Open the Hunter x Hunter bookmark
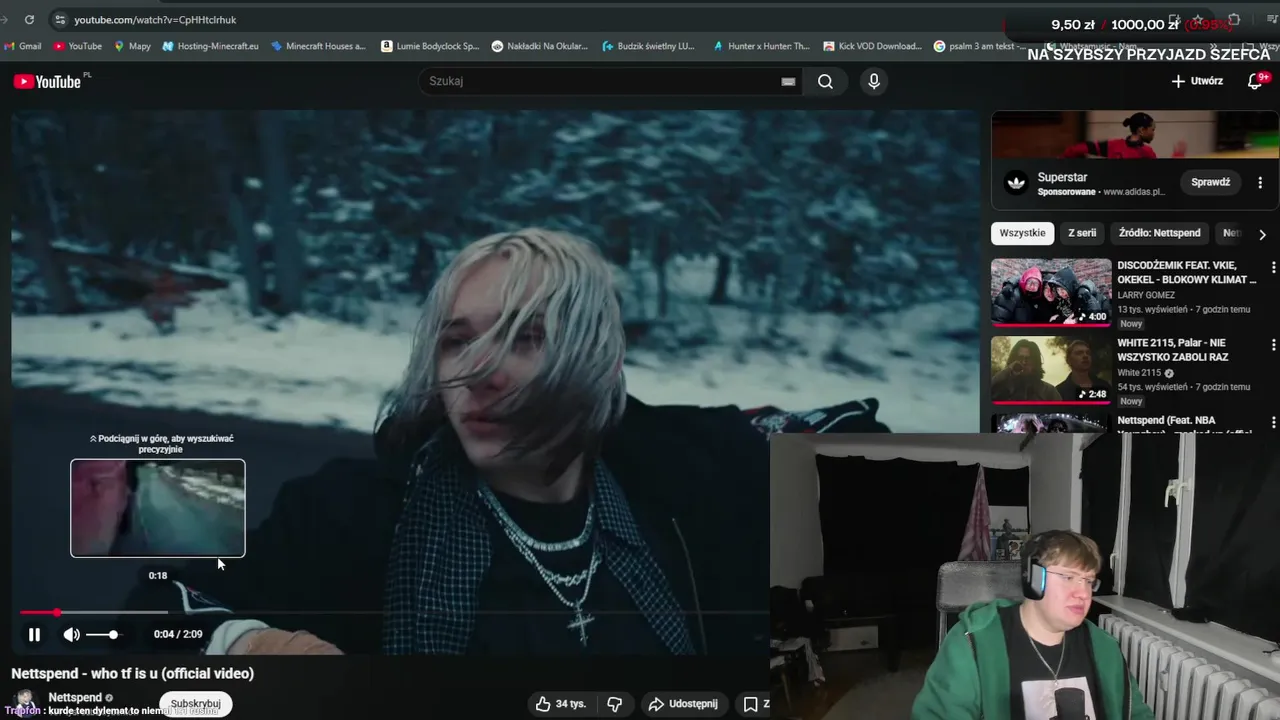This screenshot has width=1280, height=720. click(x=760, y=46)
